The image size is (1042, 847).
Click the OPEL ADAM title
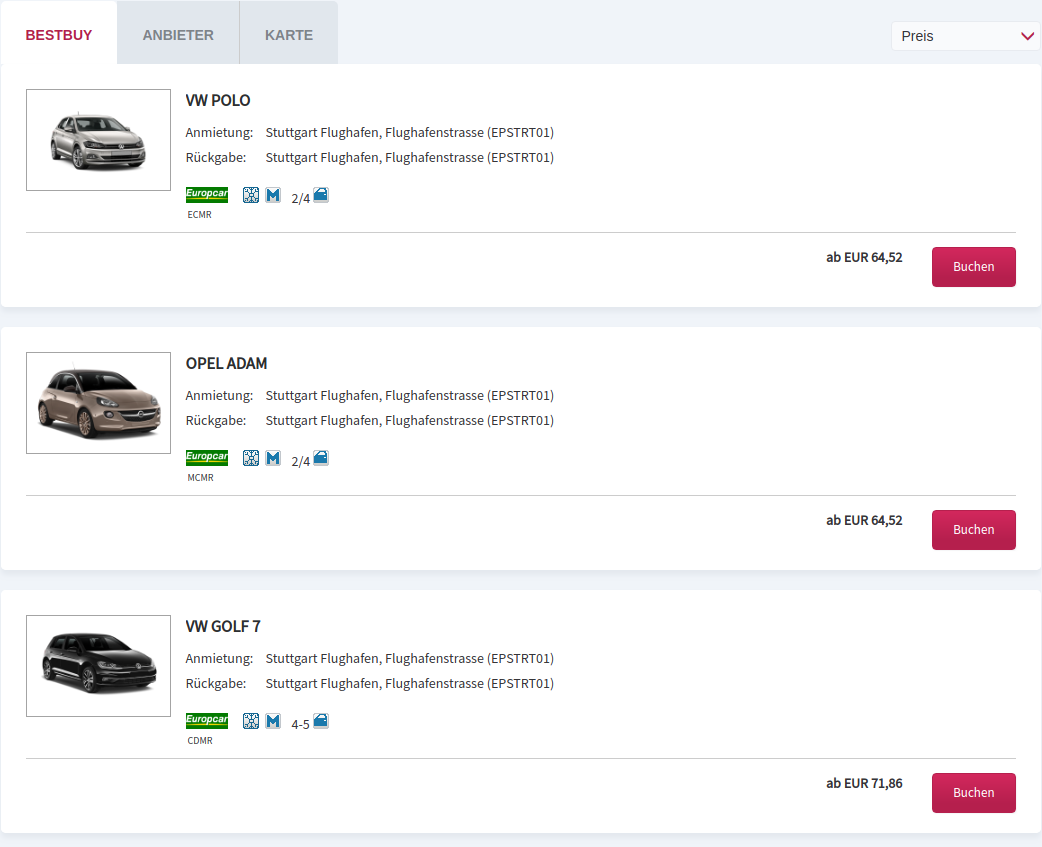coord(227,363)
